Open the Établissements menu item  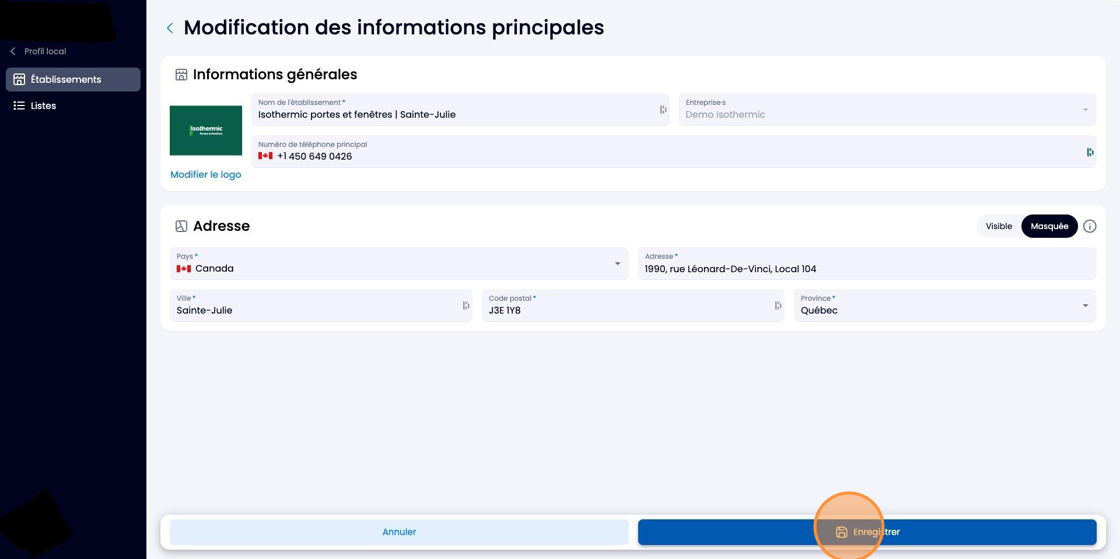point(73,79)
